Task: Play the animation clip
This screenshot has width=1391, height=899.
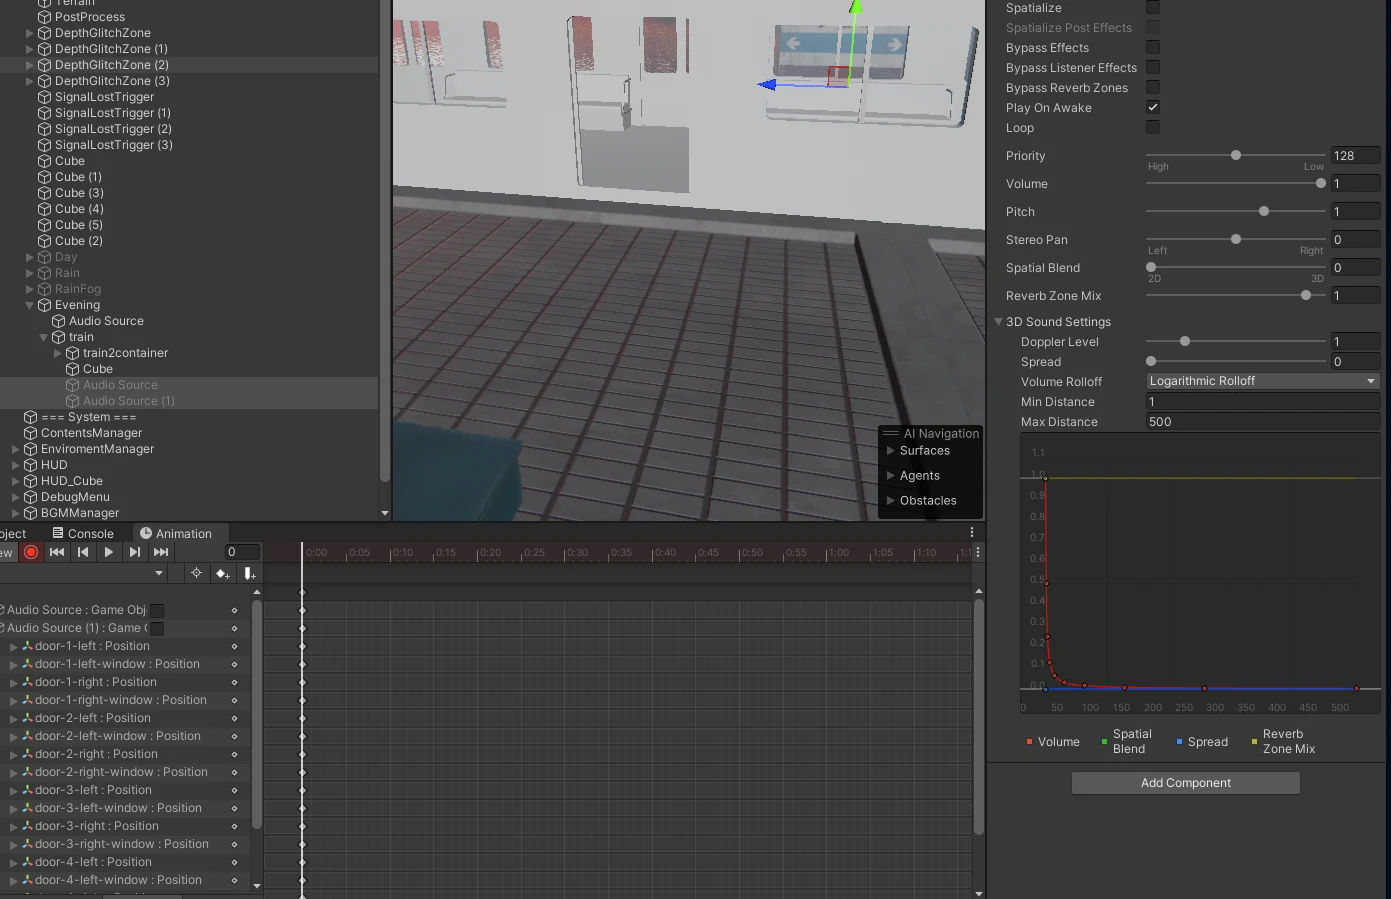Action: coord(109,552)
